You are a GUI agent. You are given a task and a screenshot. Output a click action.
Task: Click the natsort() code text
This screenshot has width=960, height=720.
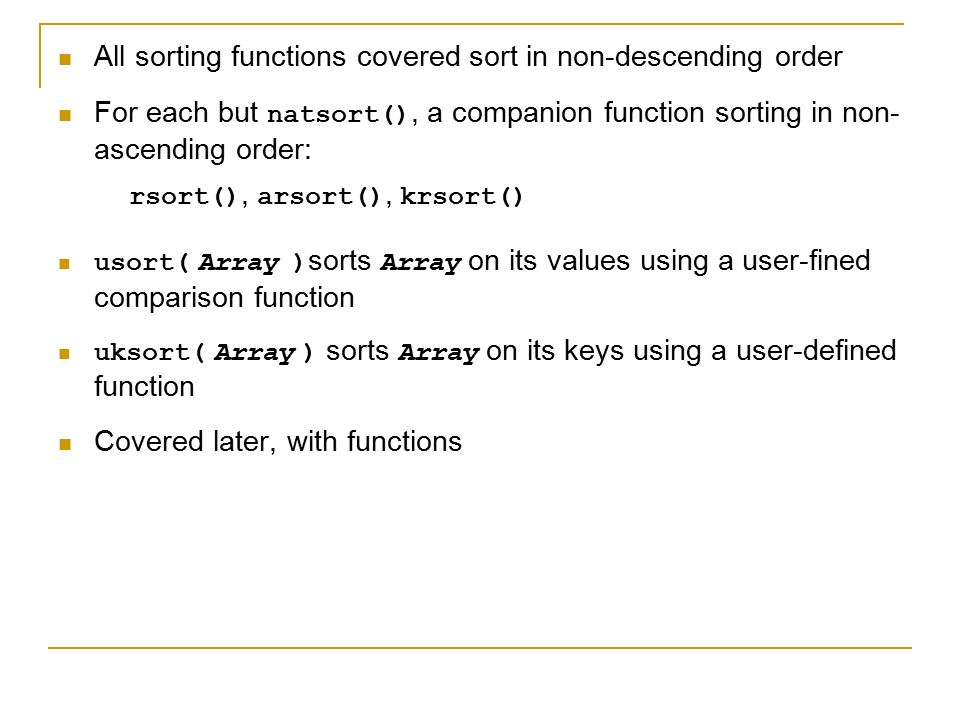coord(337,114)
